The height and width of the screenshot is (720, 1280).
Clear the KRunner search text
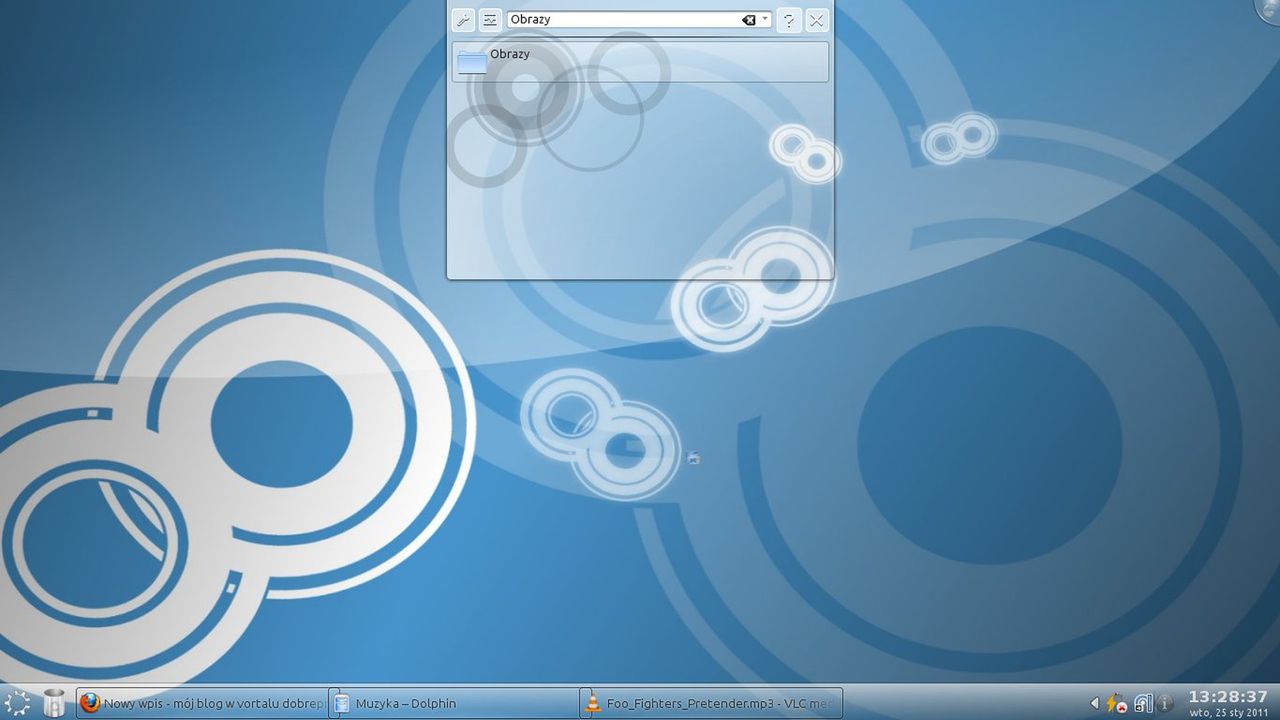(x=748, y=20)
